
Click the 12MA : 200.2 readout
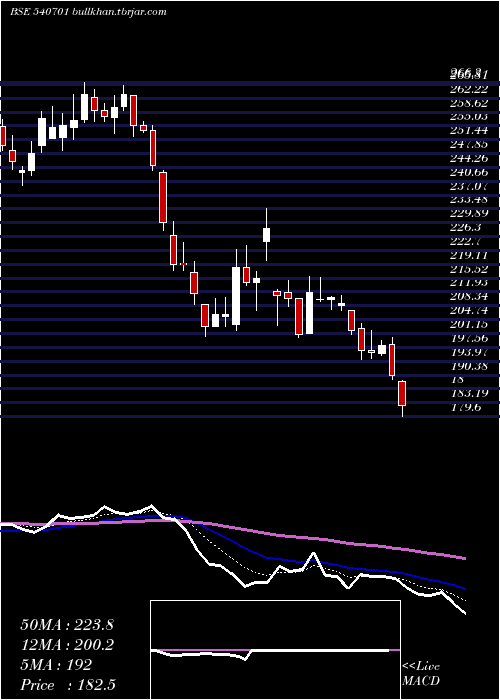67,645
